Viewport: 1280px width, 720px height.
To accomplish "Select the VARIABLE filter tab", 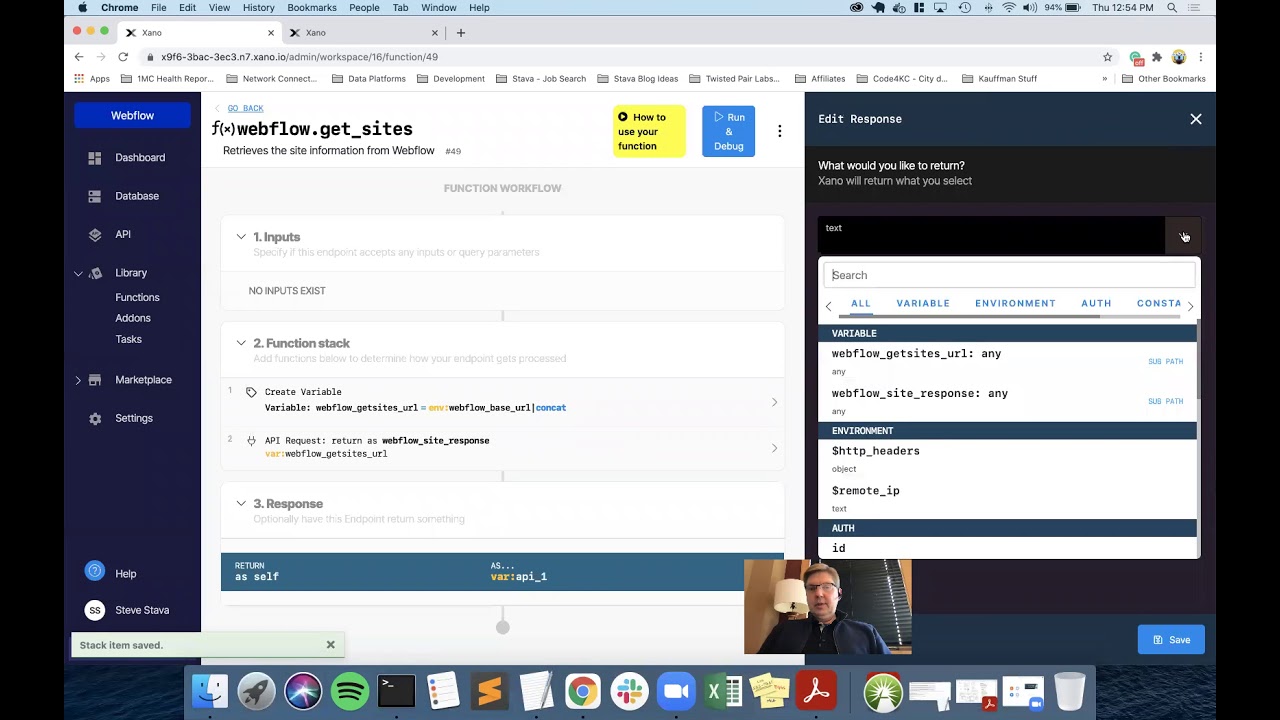I will (x=923, y=303).
